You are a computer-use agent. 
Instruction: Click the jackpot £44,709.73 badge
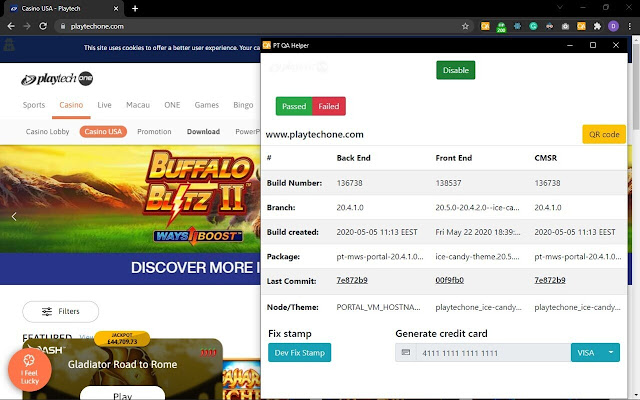coord(122,339)
